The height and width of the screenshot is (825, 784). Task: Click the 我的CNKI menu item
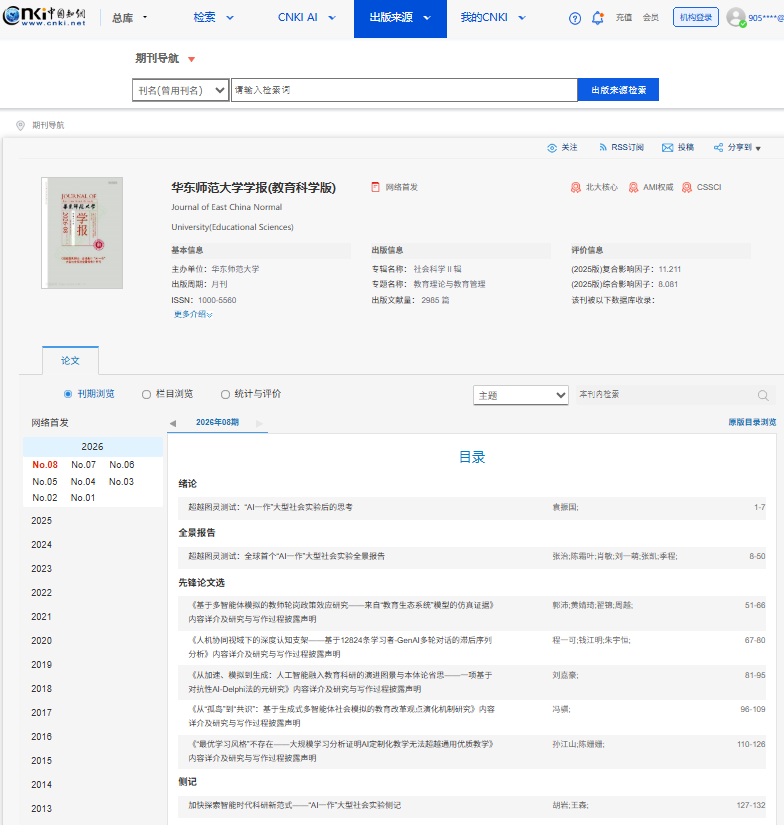click(484, 17)
